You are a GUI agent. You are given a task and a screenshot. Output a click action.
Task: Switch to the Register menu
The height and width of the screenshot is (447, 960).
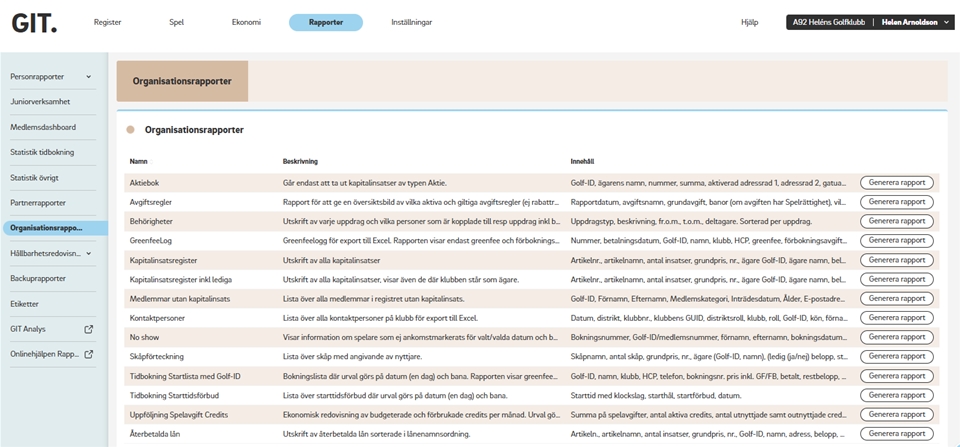click(107, 22)
